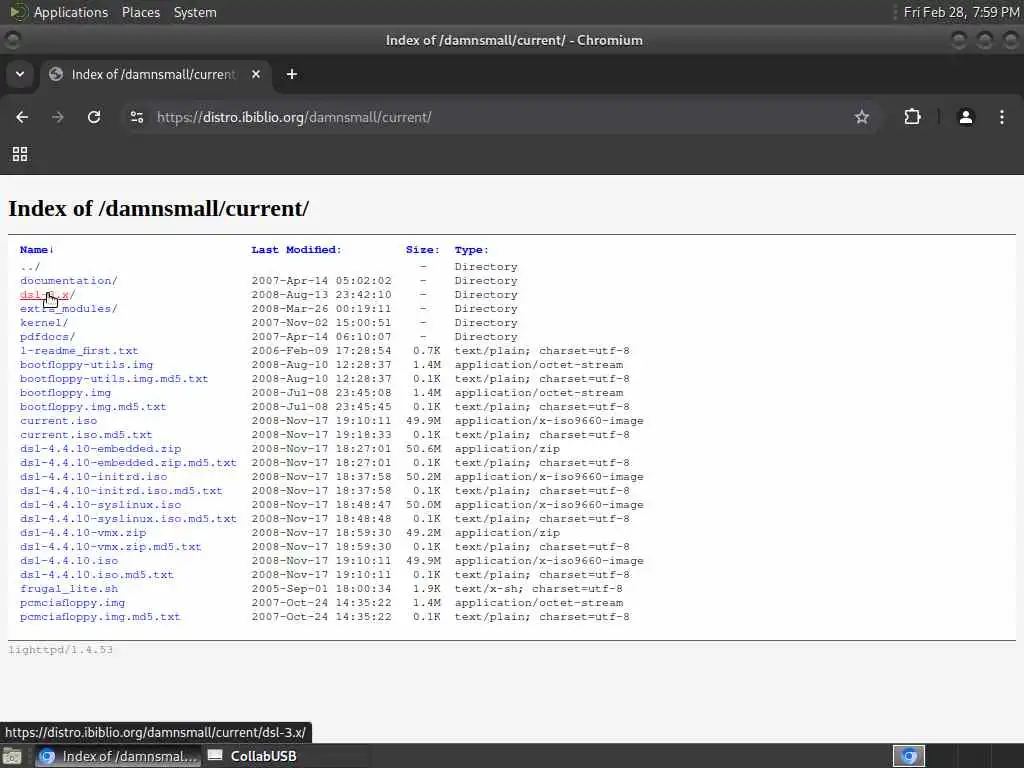
Task: Sort listing by the Size column header
Action: (423, 249)
